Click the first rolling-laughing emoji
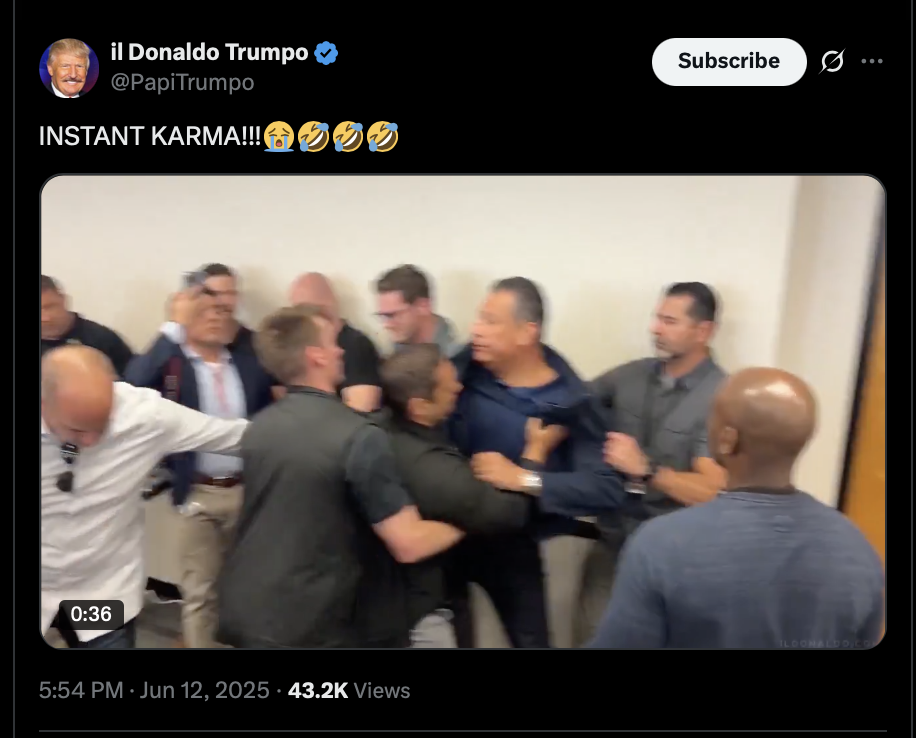The height and width of the screenshot is (738, 916). [314, 136]
